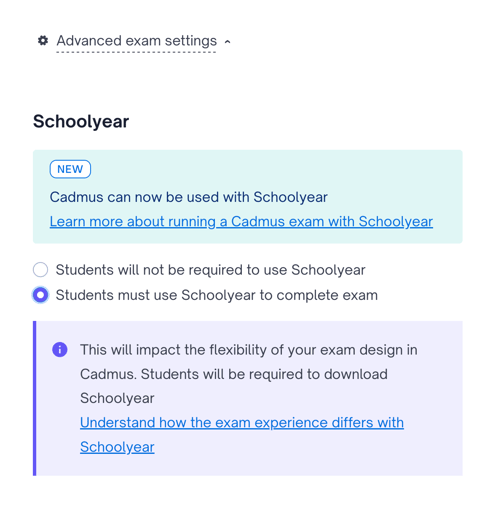This screenshot has height=514, width=498.
Task: Click the underlined 'Schoolyear' word ending the notice link
Action: (117, 447)
